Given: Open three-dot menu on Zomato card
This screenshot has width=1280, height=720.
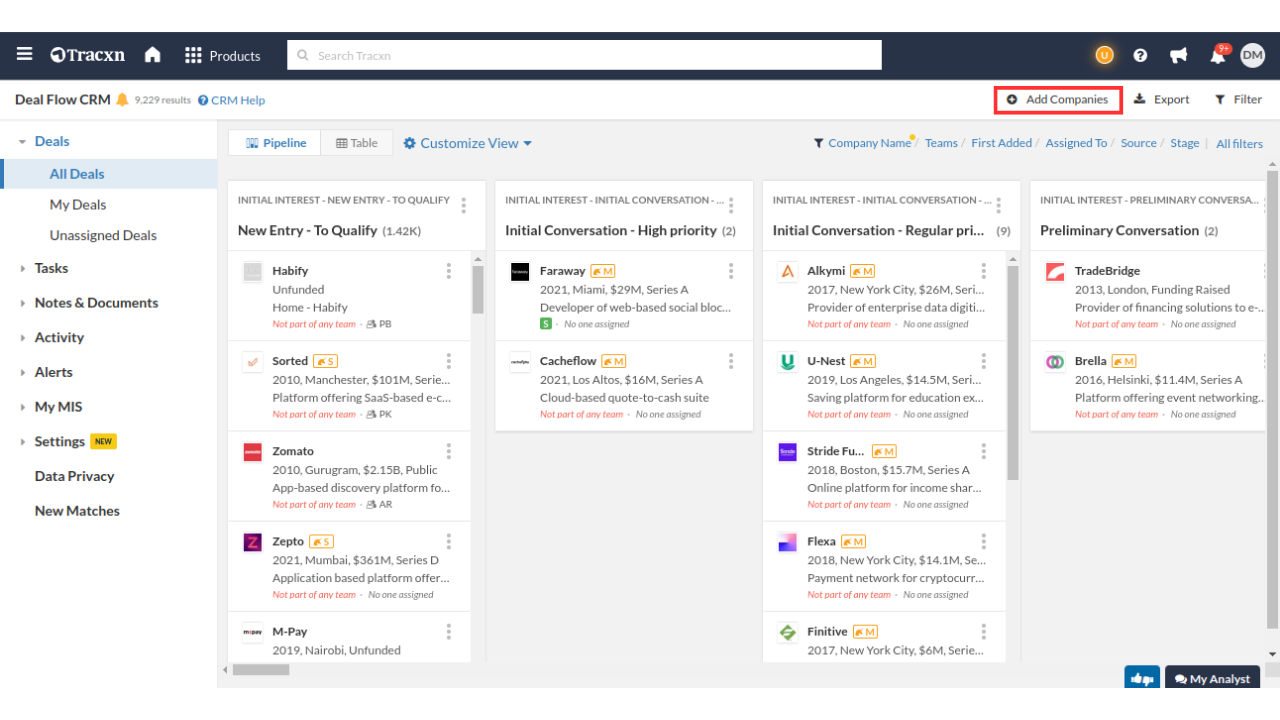Looking at the screenshot, I should point(449,452).
